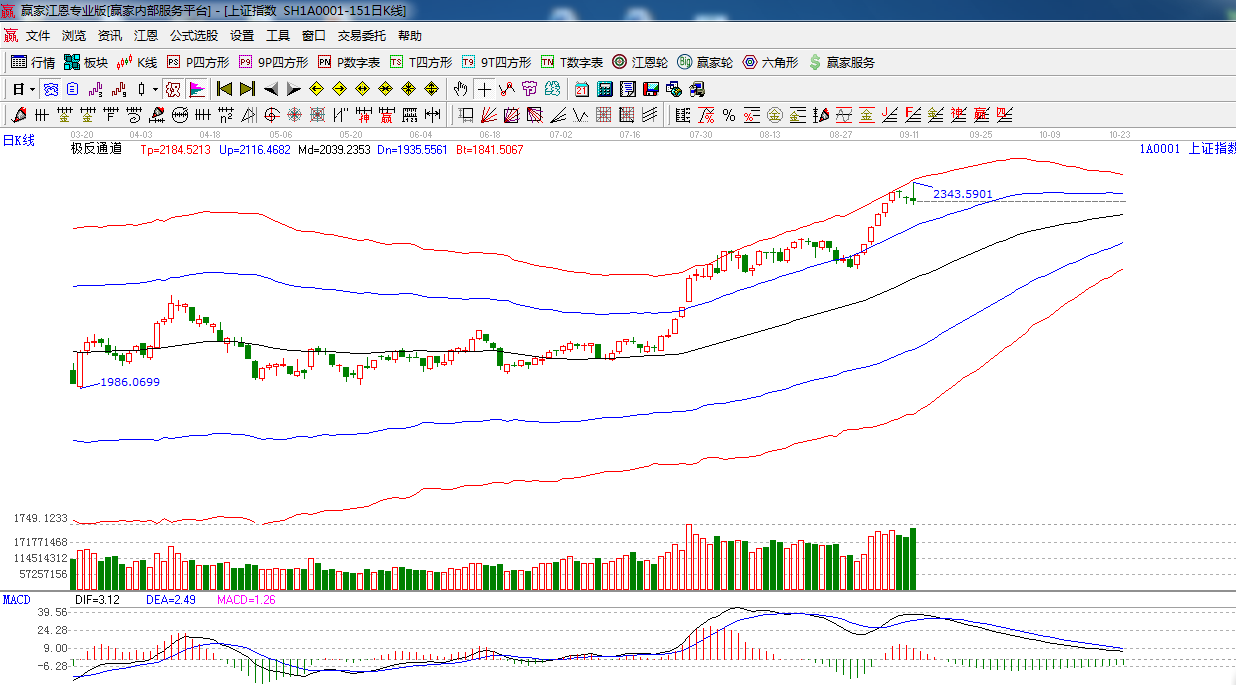1236x685 pixels.
Task: Click the MACD indicator label
Action: (x=16, y=600)
